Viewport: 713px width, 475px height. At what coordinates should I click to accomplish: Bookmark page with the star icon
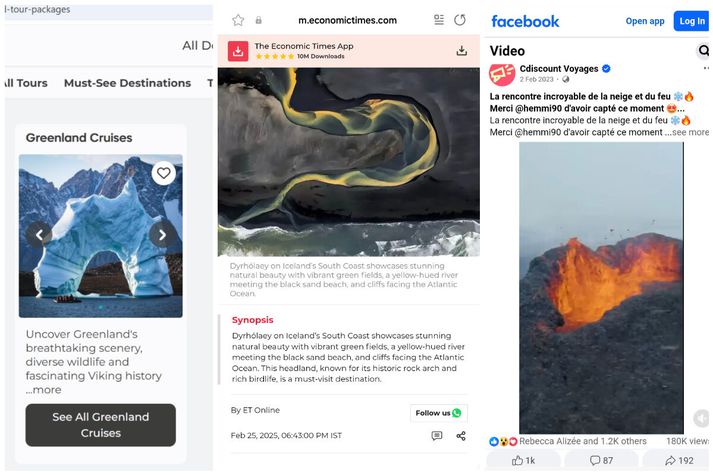coord(238,20)
